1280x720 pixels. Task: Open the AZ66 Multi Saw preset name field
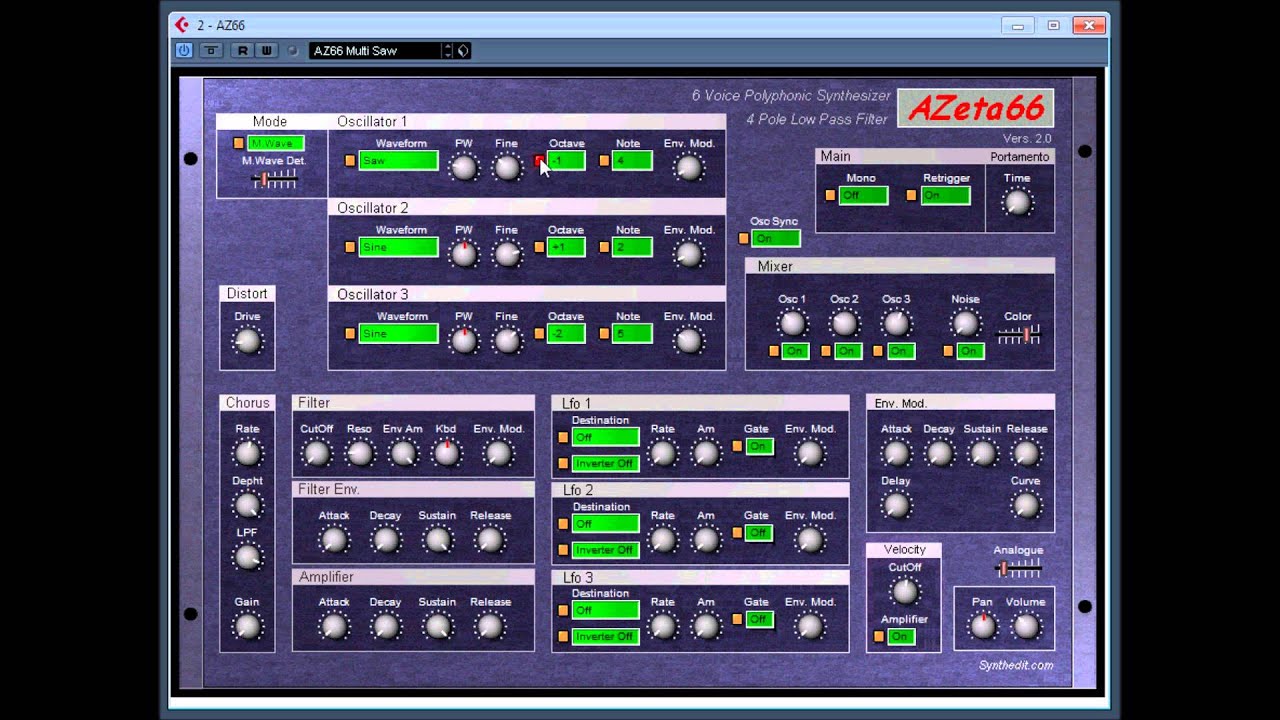[375, 50]
